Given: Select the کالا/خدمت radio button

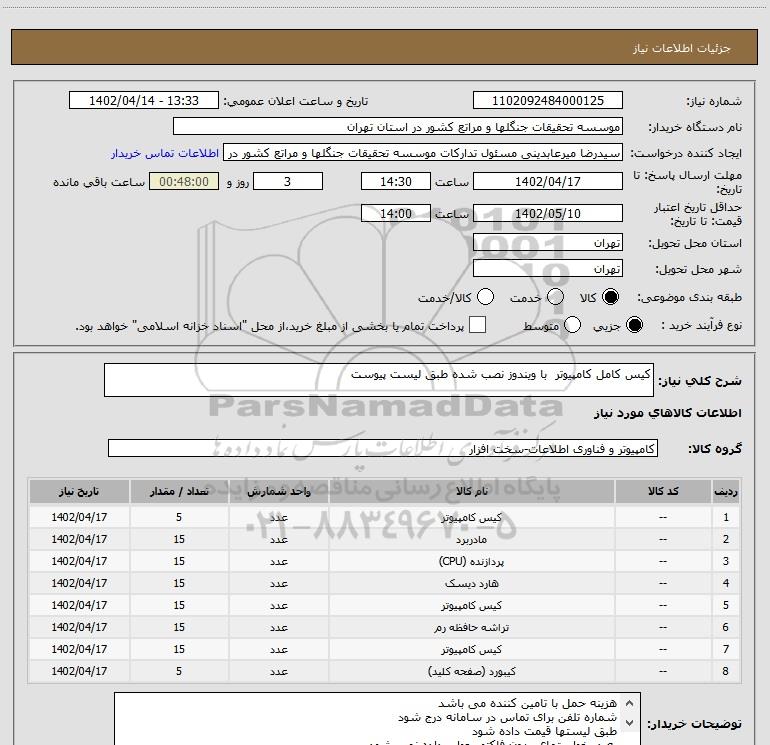Looking at the screenshot, I should [x=485, y=297].
